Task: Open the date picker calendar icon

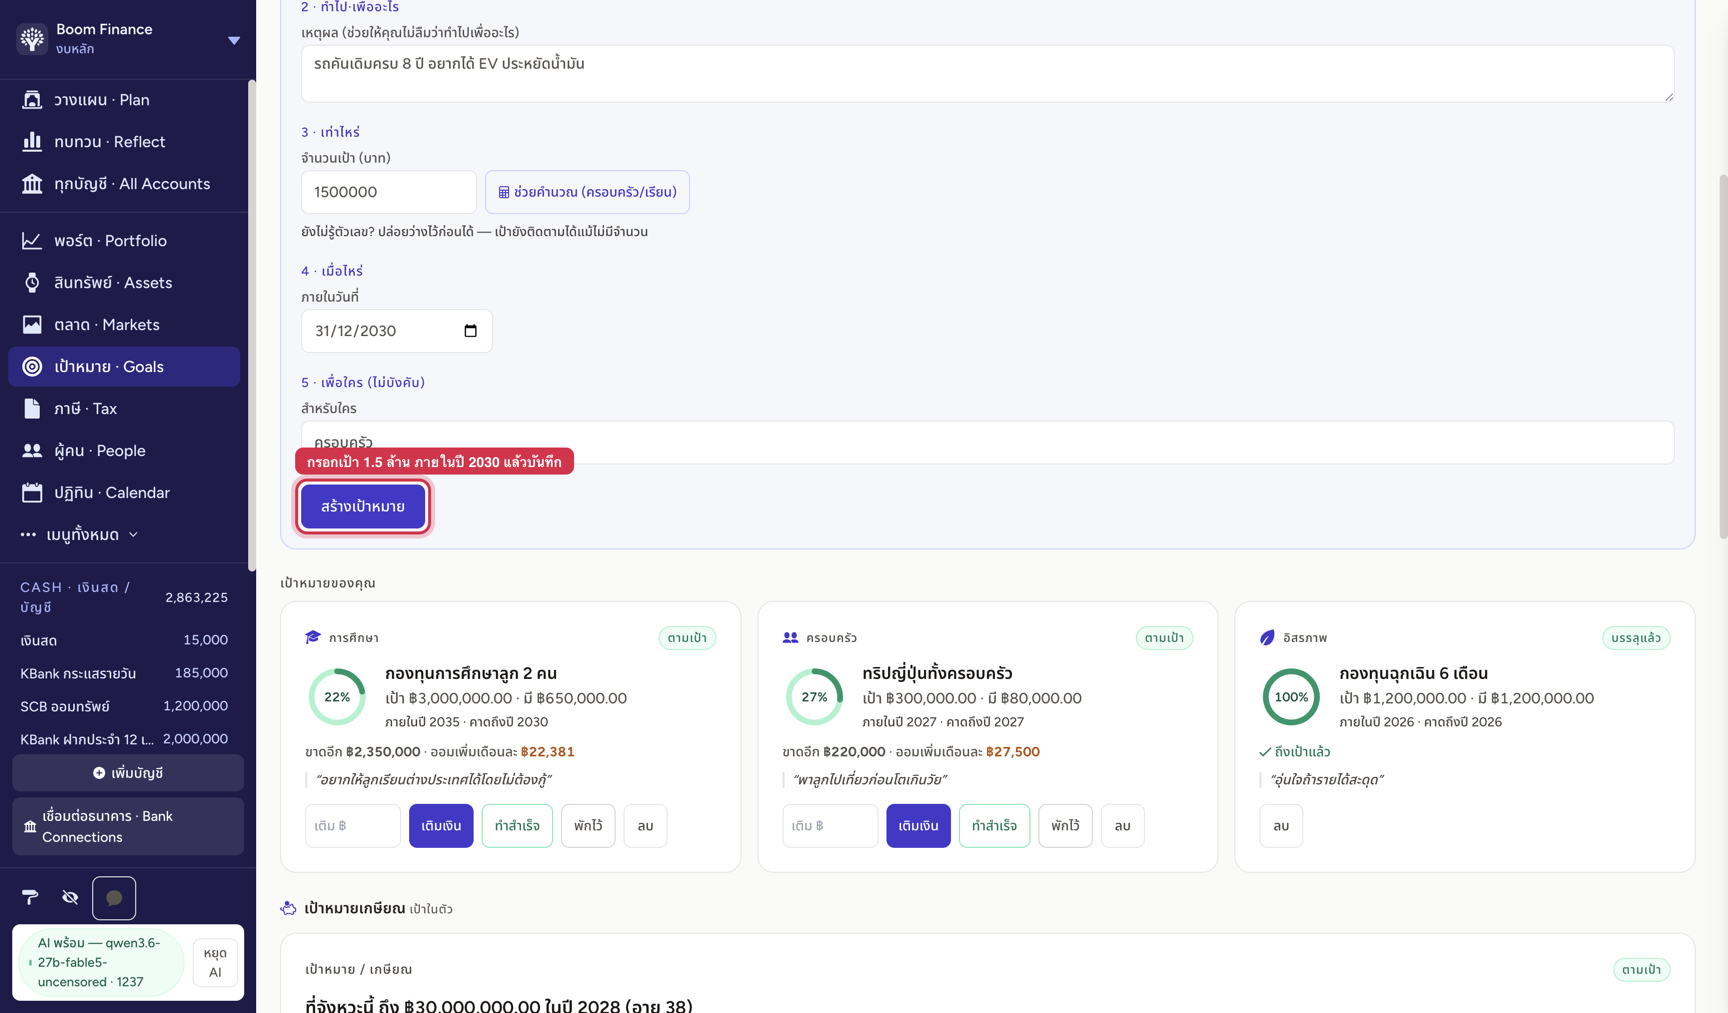Action: click(471, 331)
